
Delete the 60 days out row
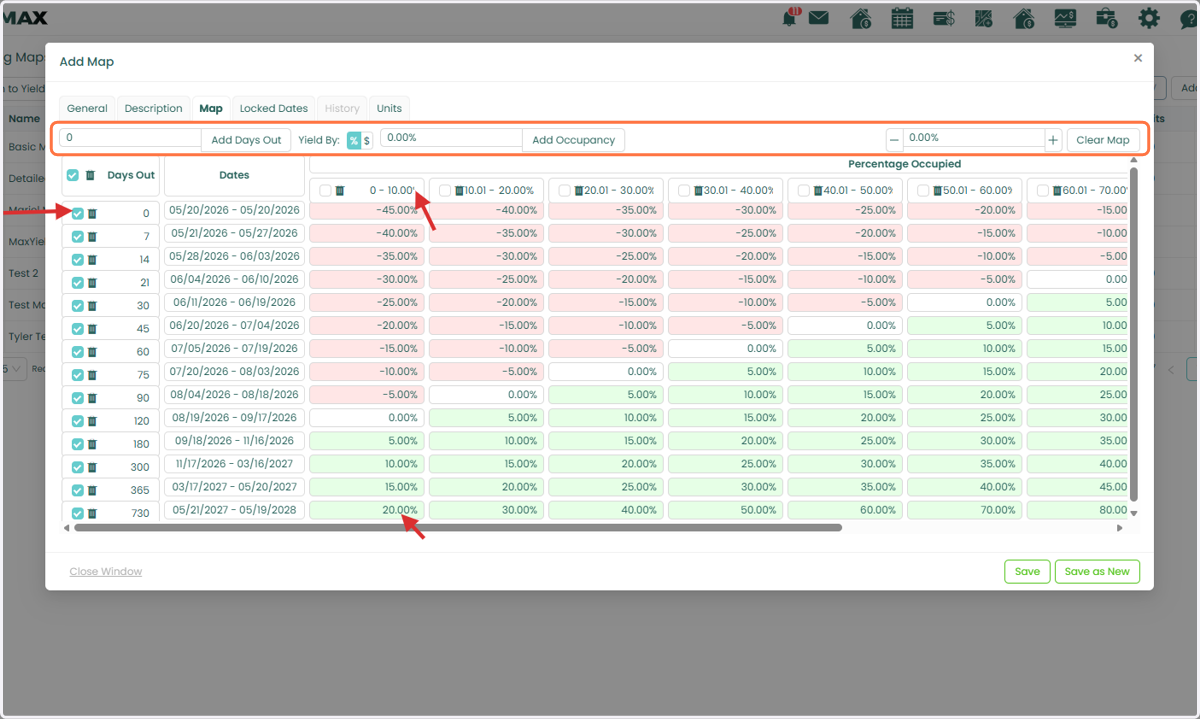pyautogui.click(x=92, y=352)
